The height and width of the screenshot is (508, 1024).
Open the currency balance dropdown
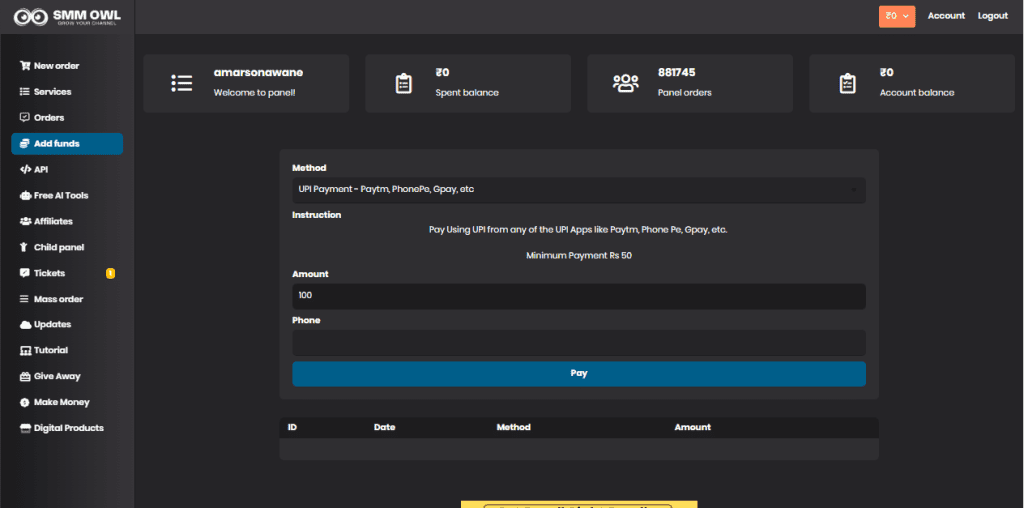pyautogui.click(x=897, y=16)
